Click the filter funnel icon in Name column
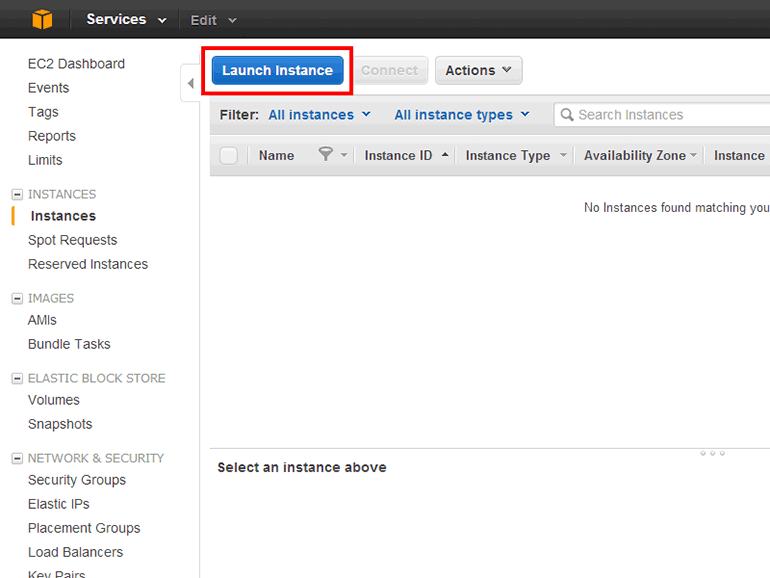Viewport: 770px width, 578px height. tap(325, 155)
